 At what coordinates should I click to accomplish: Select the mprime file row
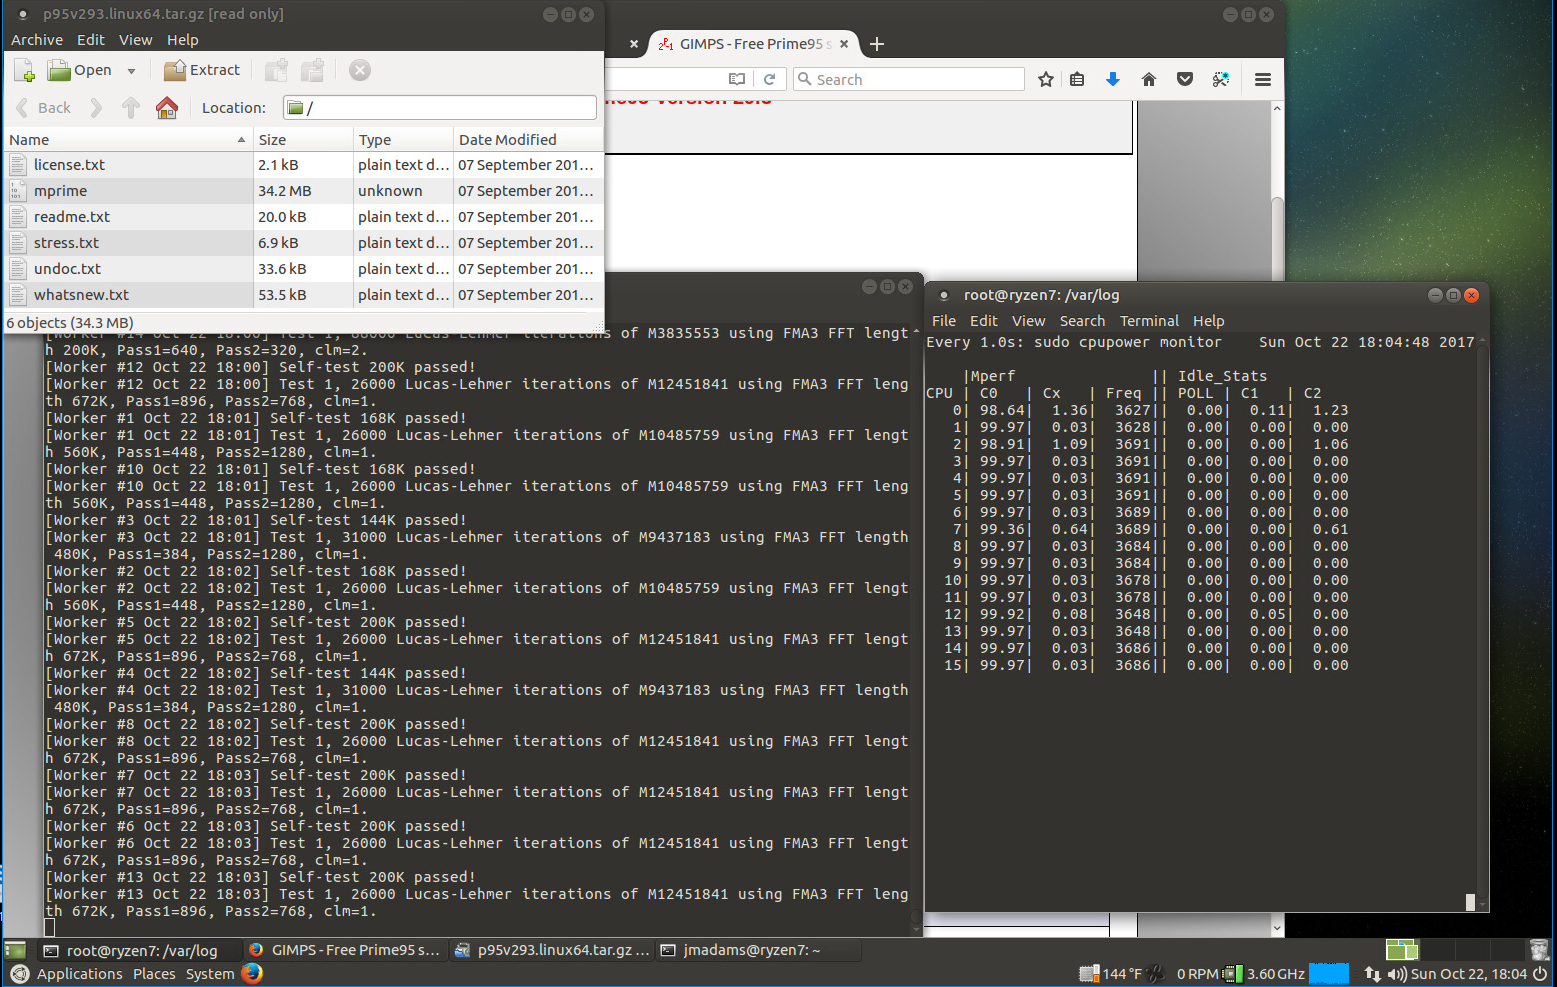tap(304, 191)
